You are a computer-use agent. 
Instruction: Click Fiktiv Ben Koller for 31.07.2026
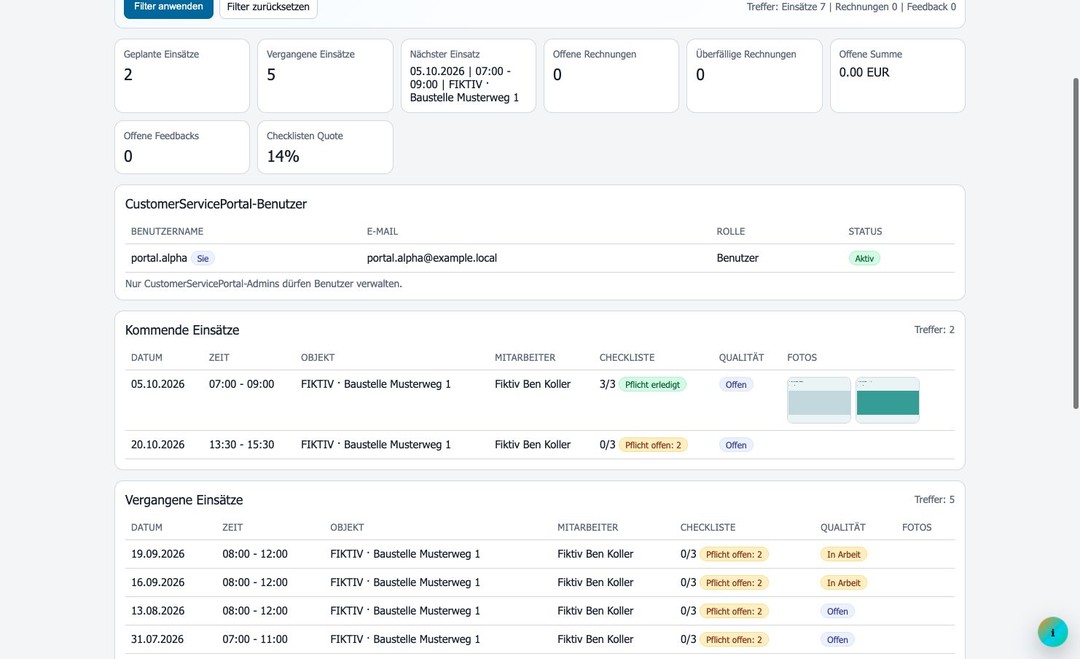tap(595, 639)
